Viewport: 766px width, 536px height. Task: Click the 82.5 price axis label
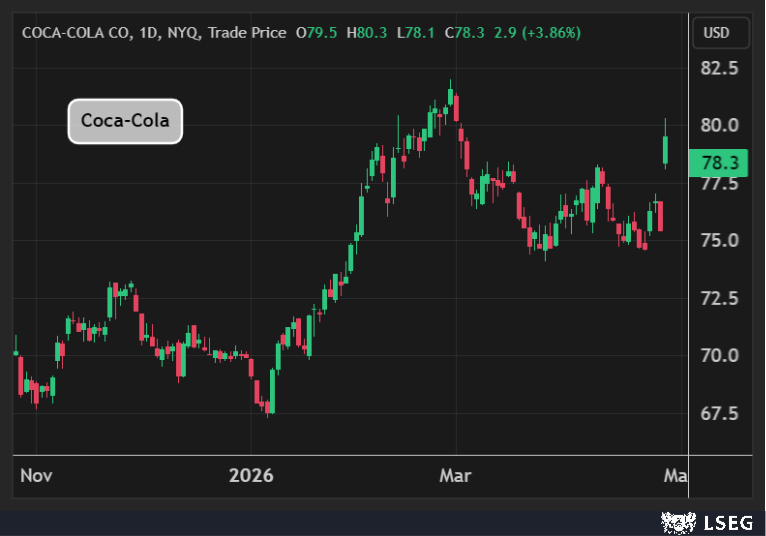[719, 69]
